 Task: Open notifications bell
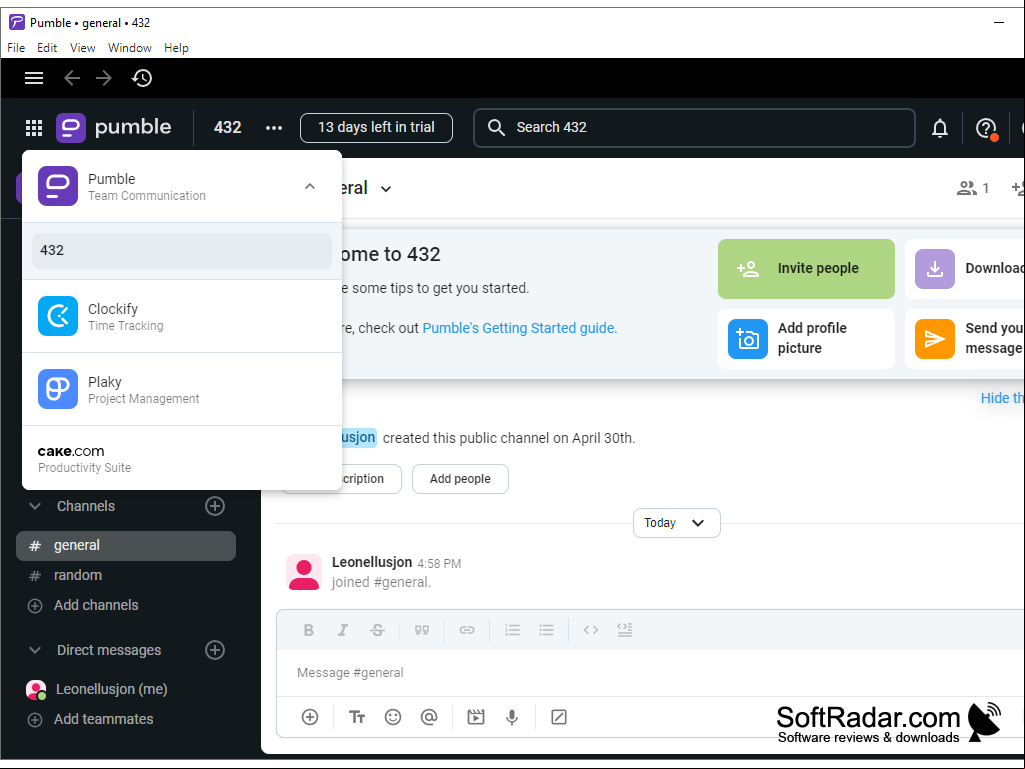[940, 128]
